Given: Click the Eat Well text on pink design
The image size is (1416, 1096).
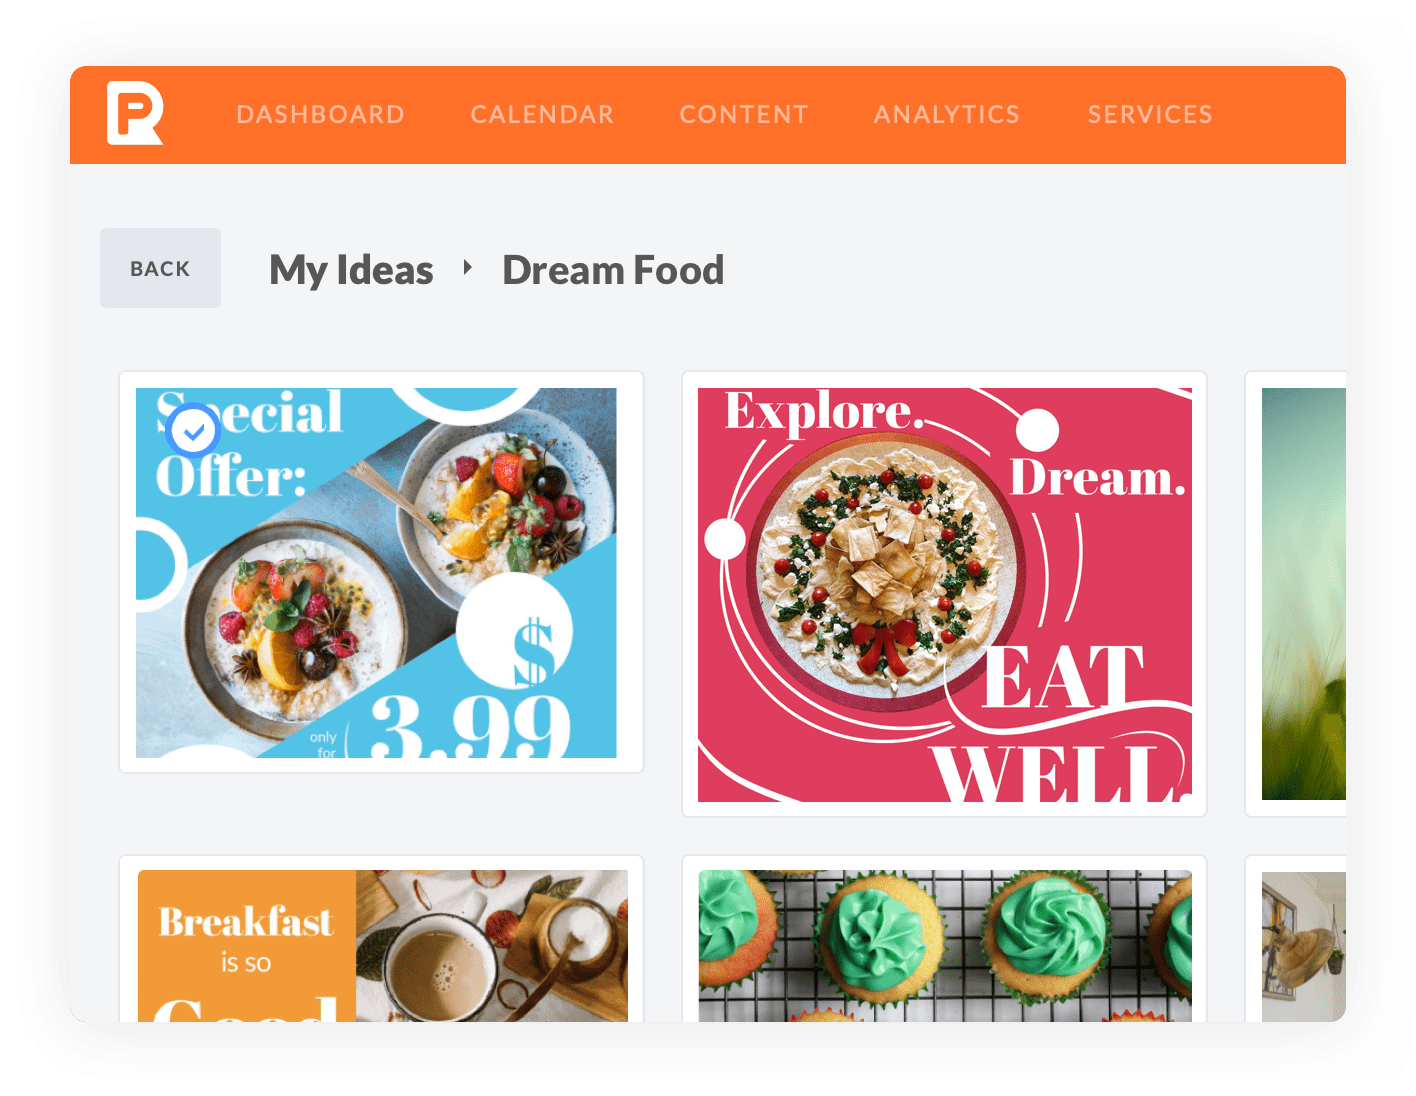Looking at the screenshot, I should (x=1060, y=722).
